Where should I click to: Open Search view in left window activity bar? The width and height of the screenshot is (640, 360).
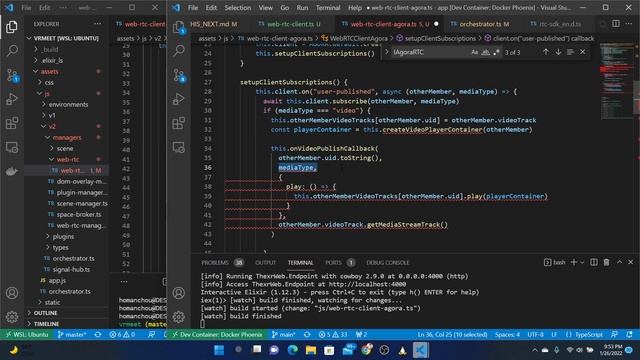12,51
